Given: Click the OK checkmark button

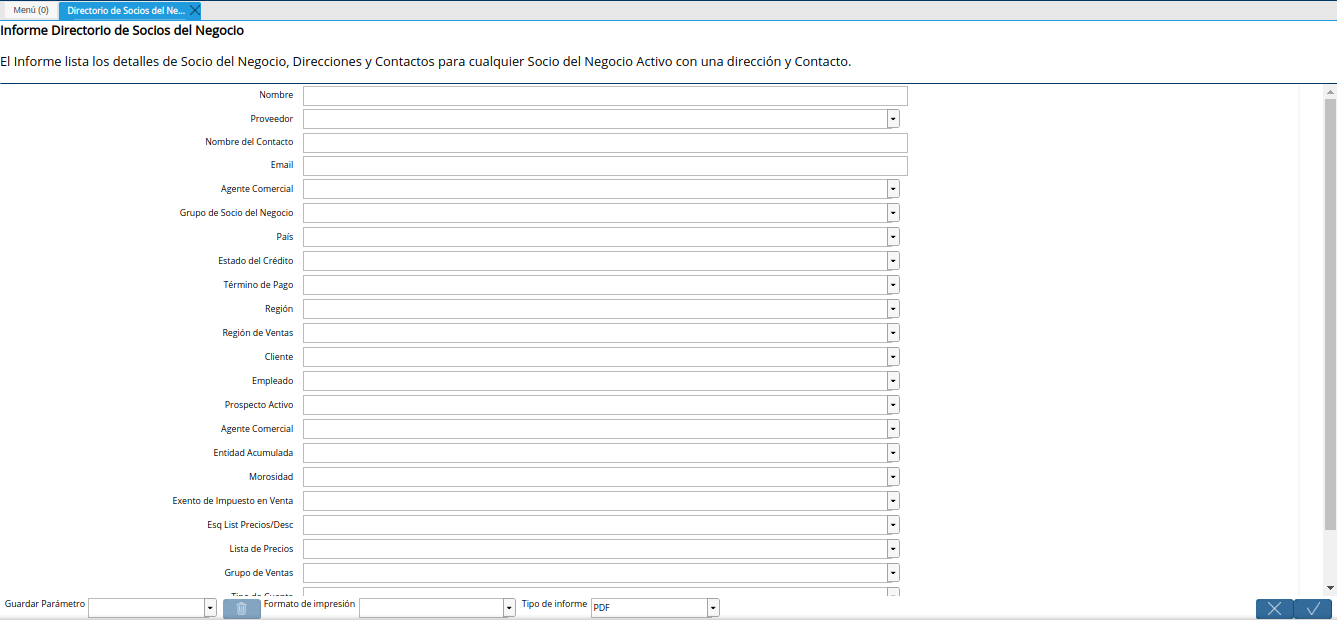Looking at the screenshot, I should pyautogui.click(x=1313, y=608).
